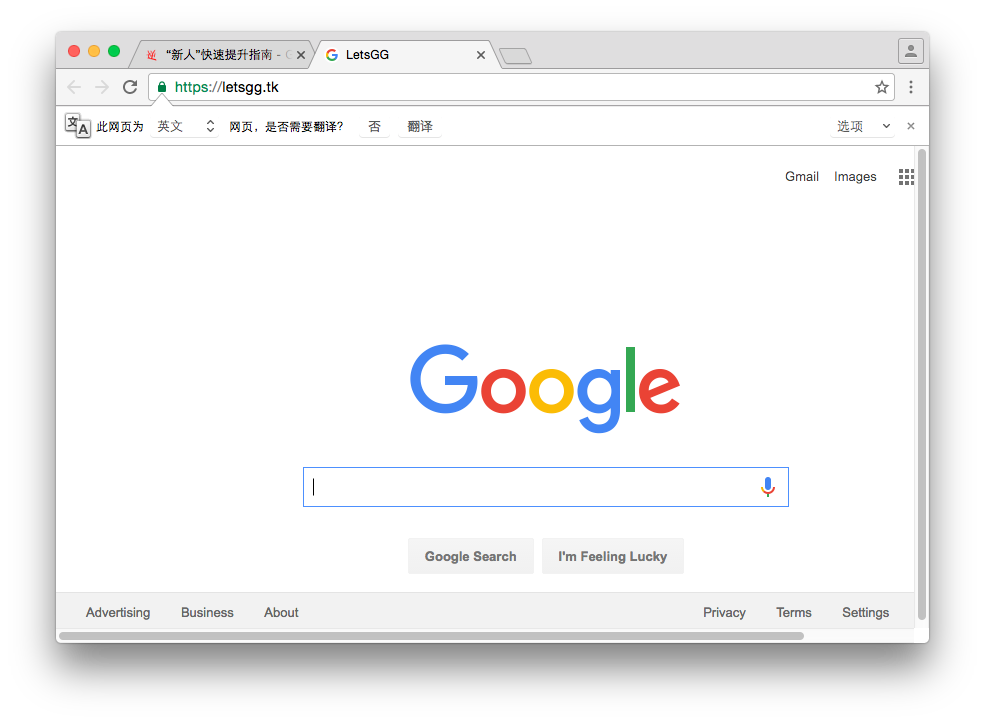
Task: Open the Chrome three-dot menu
Action: tap(911, 87)
